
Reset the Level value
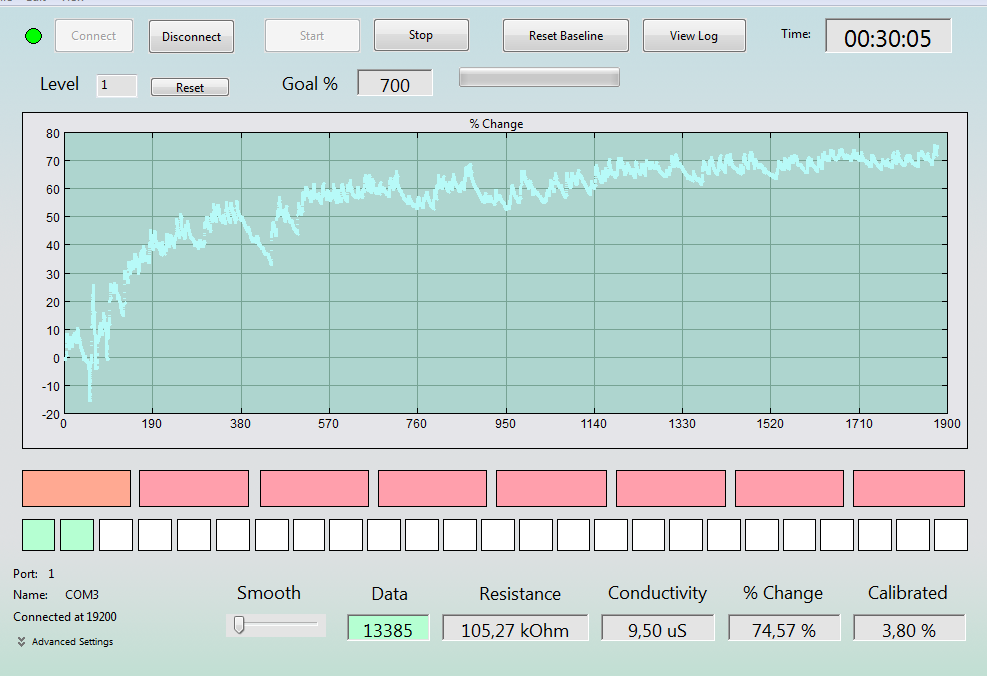tap(190, 87)
